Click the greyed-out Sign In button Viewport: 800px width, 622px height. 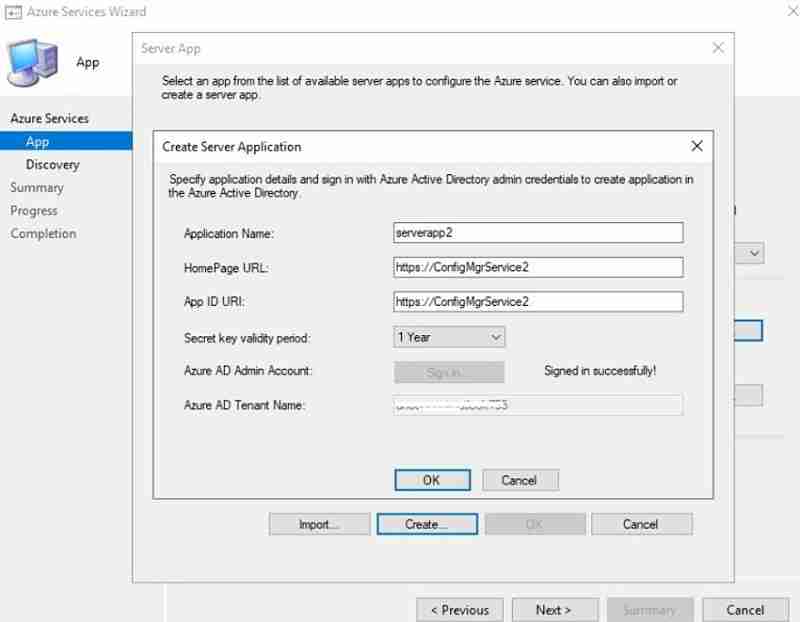(x=449, y=372)
